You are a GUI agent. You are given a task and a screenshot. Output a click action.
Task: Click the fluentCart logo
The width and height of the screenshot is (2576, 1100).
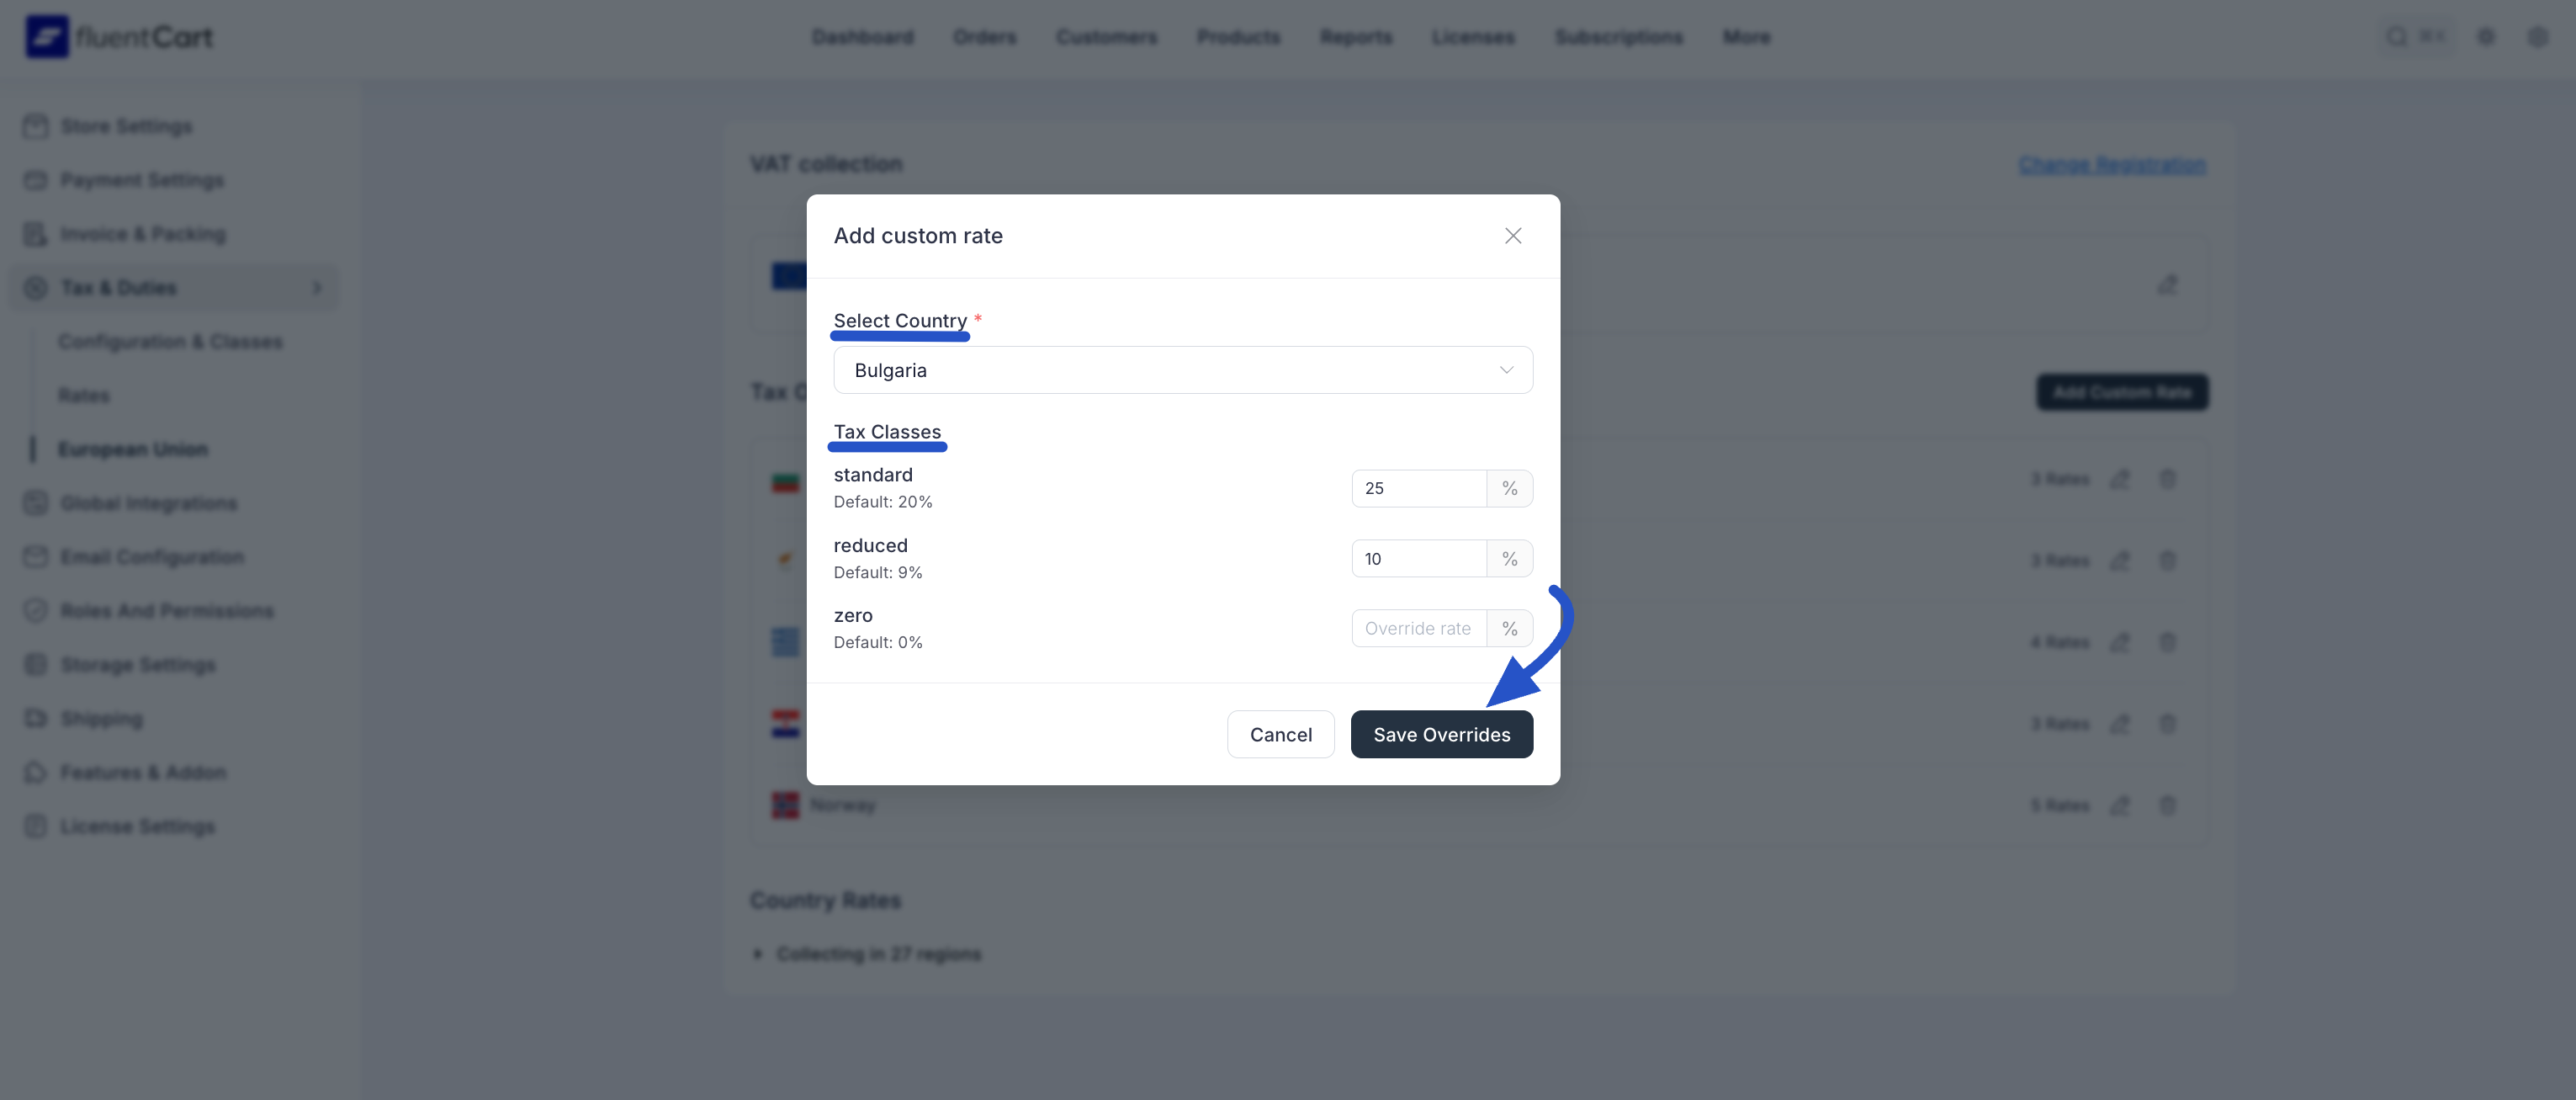(118, 36)
